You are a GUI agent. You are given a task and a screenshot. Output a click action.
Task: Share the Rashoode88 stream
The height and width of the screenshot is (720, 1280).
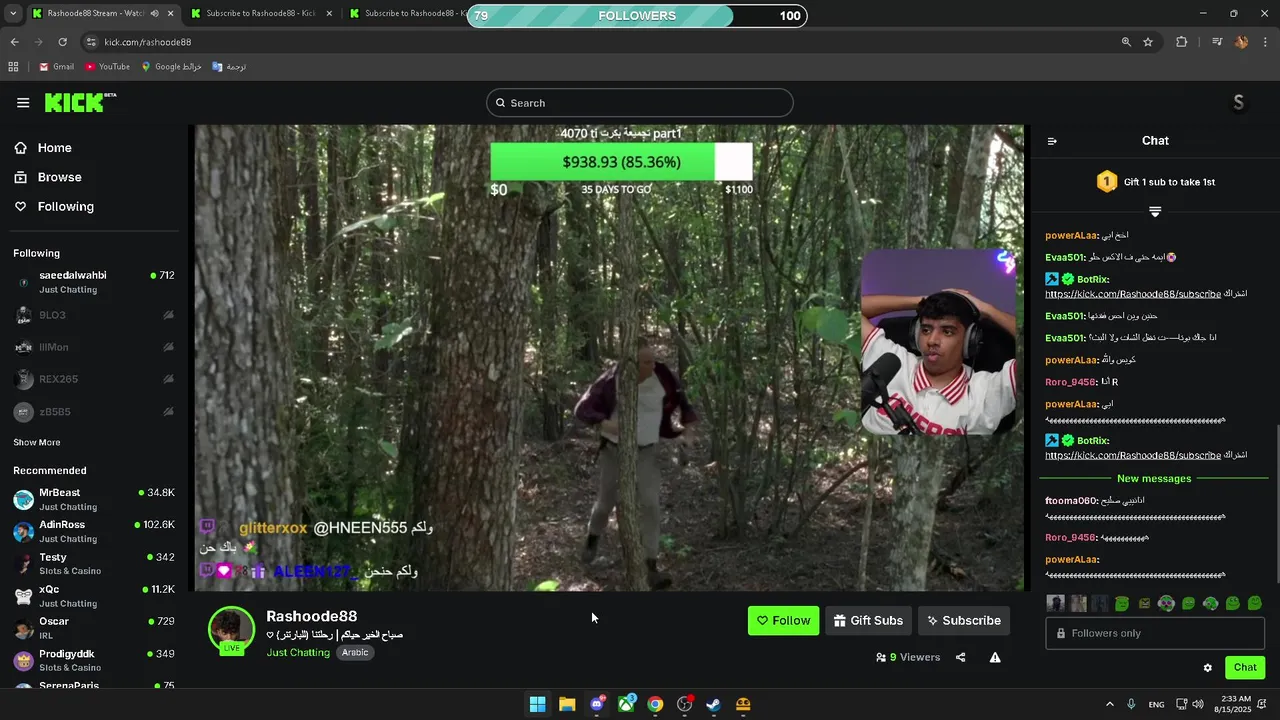click(x=961, y=657)
